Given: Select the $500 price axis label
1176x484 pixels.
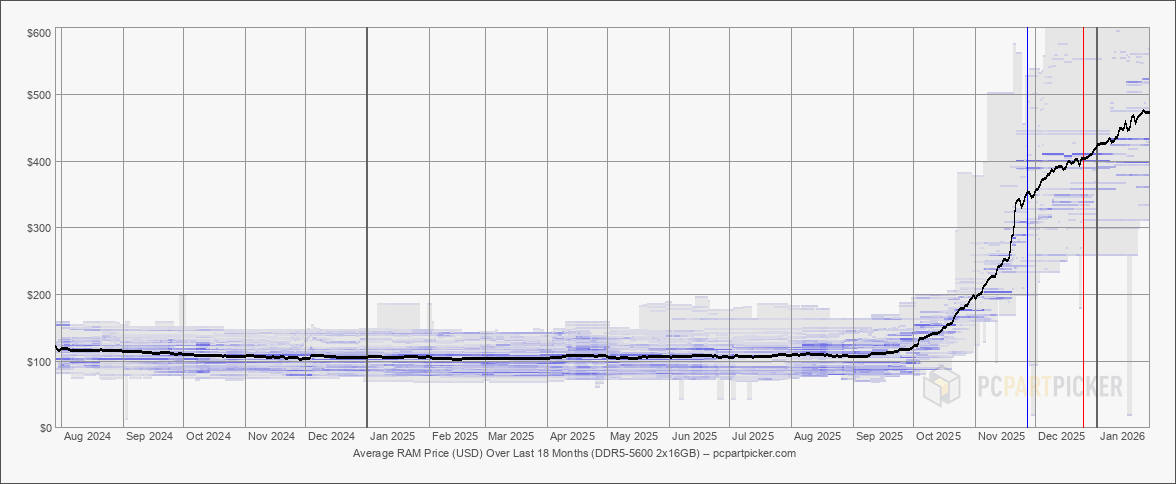Looking at the screenshot, I should [x=40, y=95].
